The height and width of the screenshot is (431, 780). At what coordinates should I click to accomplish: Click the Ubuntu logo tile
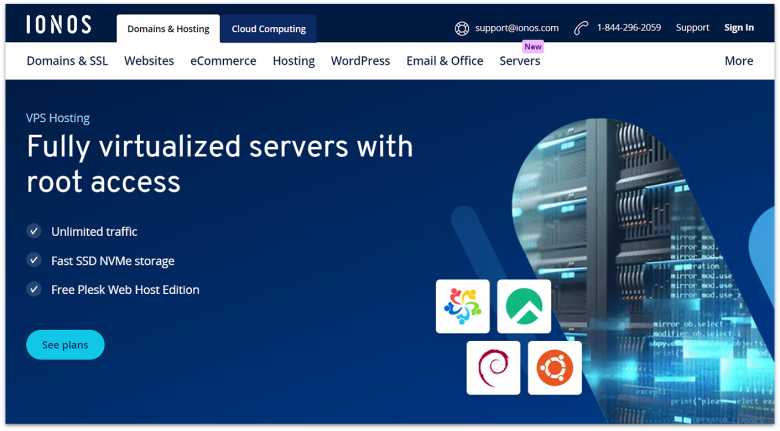[x=555, y=368]
